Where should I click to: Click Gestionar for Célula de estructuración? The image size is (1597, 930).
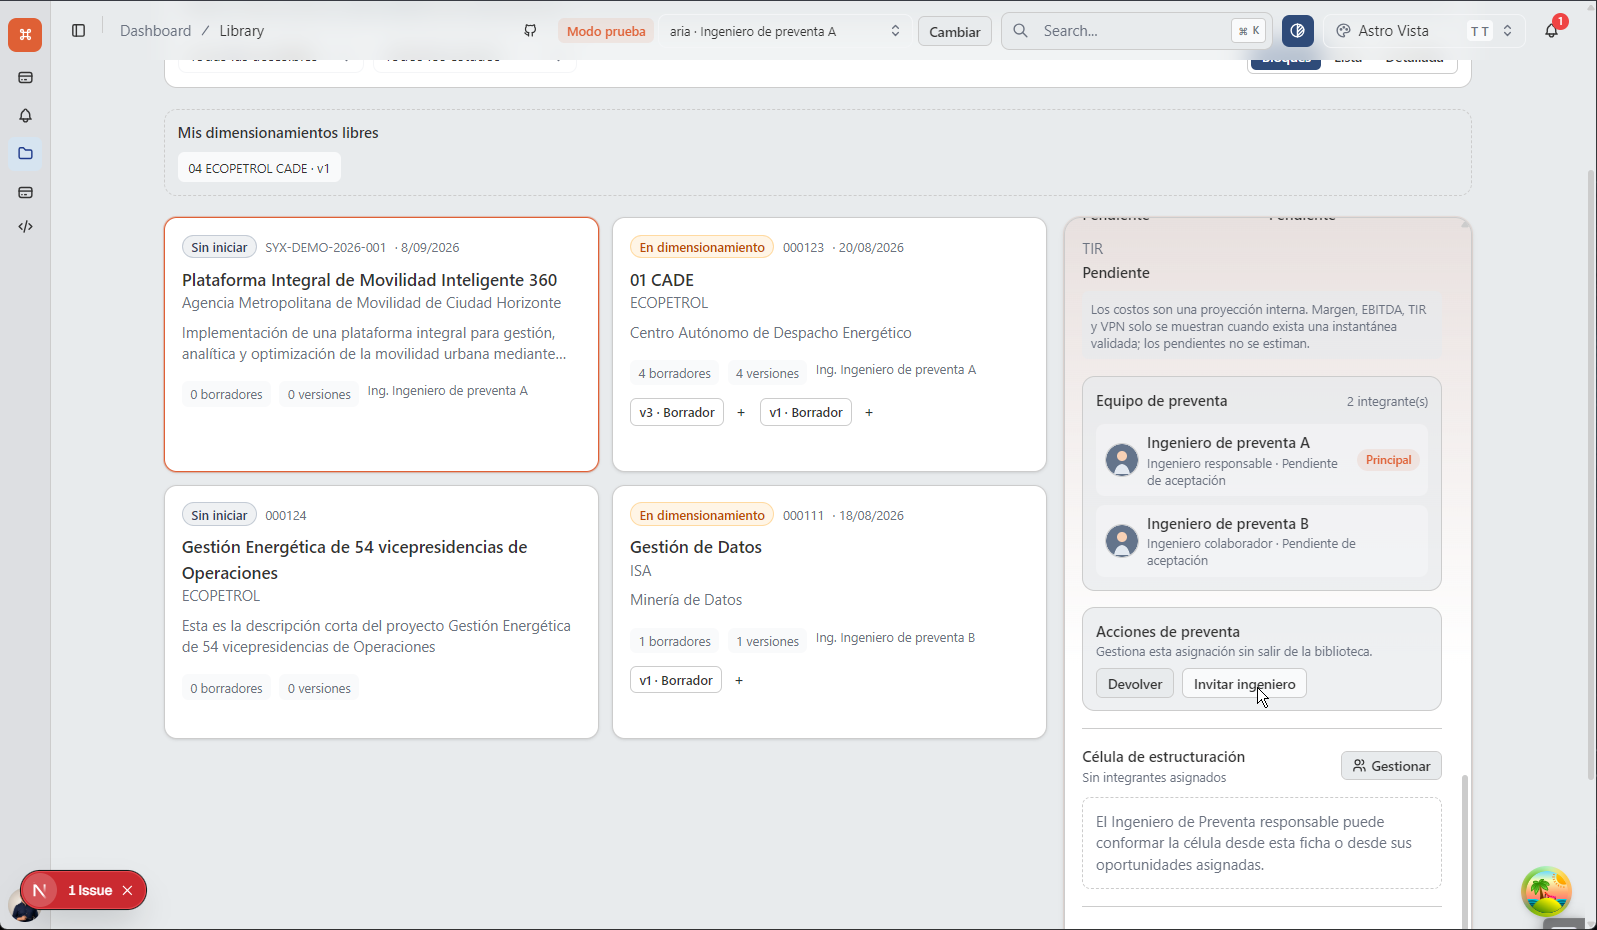(x=1391, y=766)
